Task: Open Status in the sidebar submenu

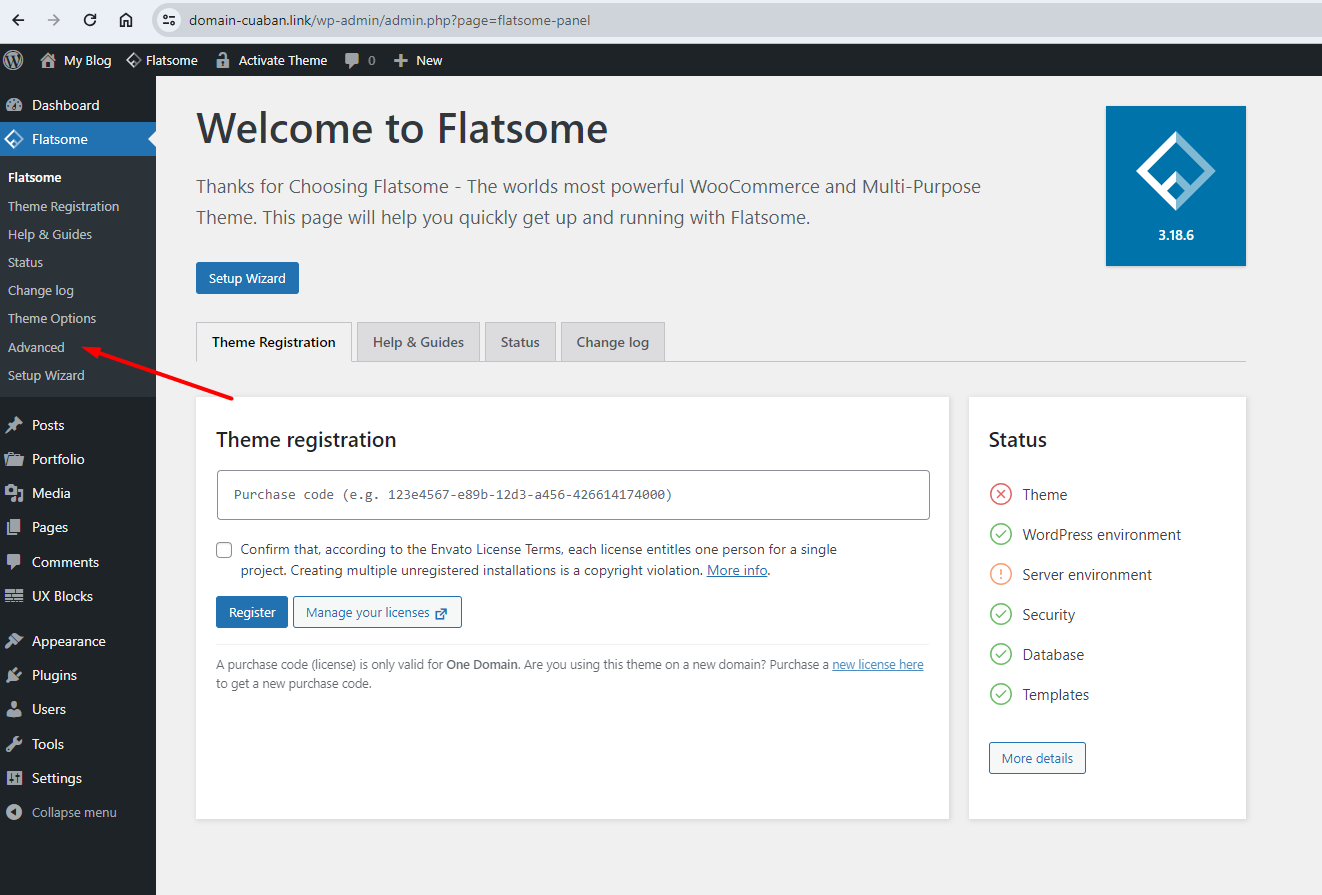Action: [x=26, y=262]
